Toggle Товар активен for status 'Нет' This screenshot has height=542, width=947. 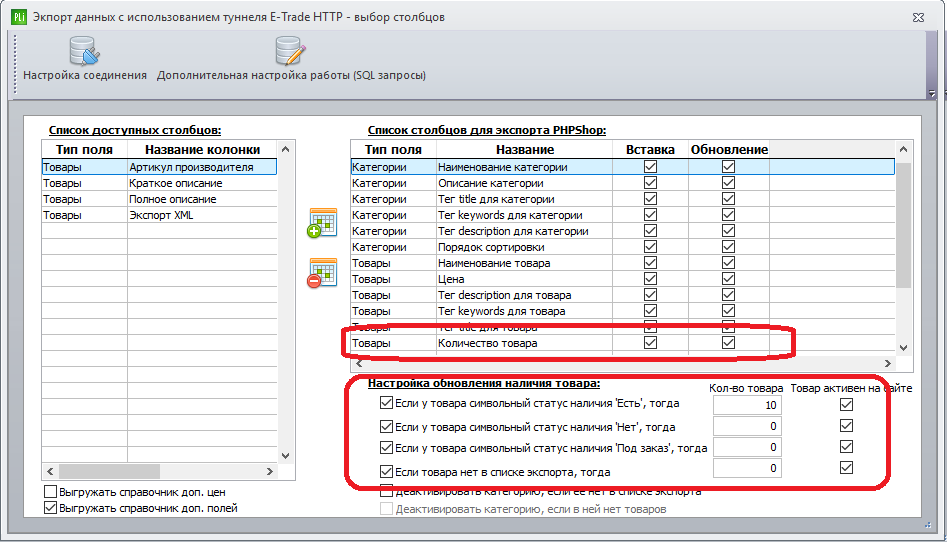pos(846,426)
